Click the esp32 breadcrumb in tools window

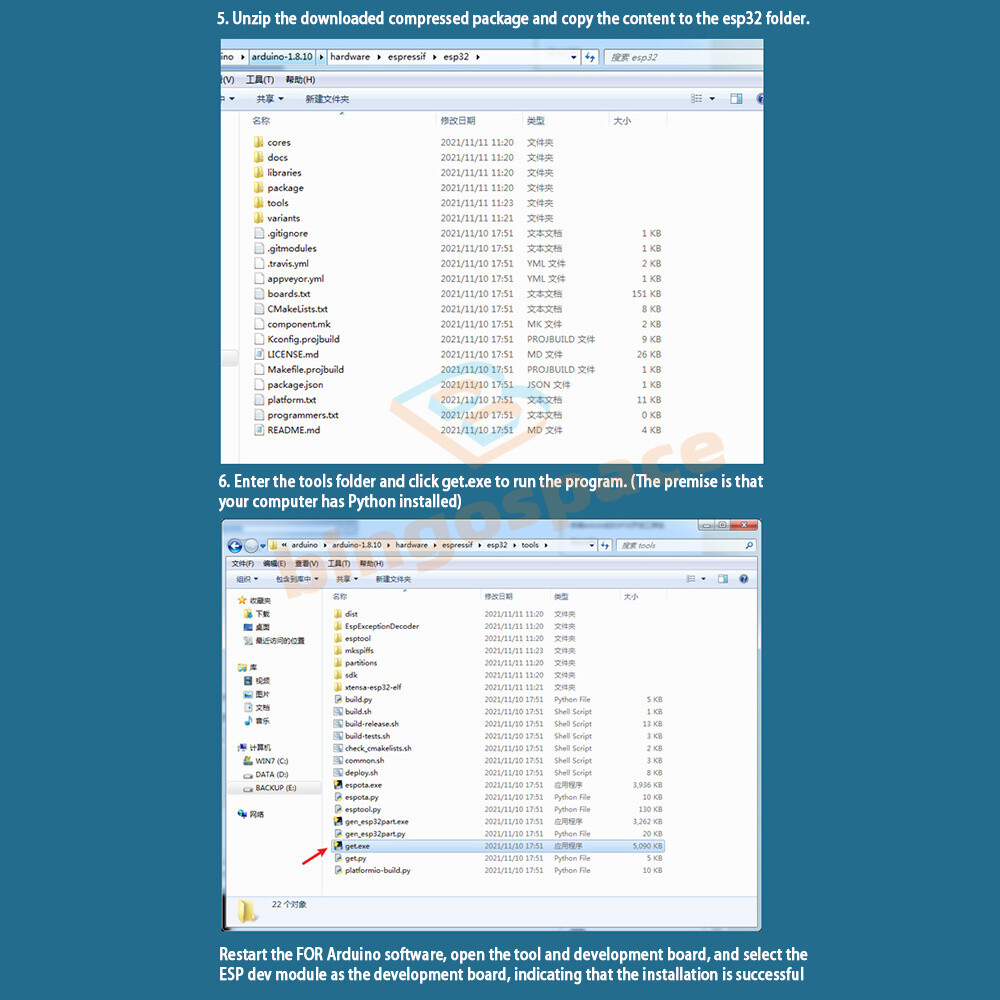[x=497, y=545]
